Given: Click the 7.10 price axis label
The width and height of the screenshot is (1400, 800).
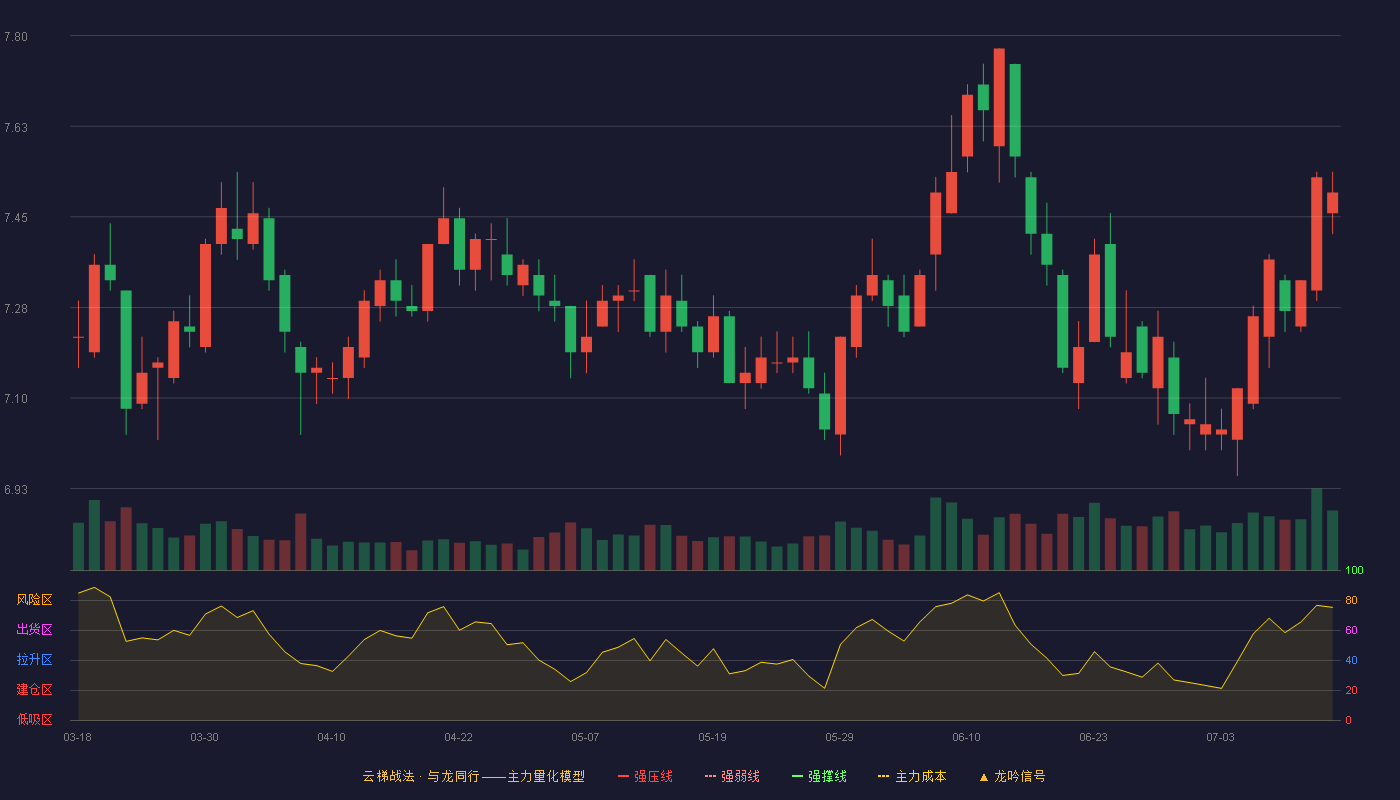Looking at the screenshot, I should pos(16,400).
